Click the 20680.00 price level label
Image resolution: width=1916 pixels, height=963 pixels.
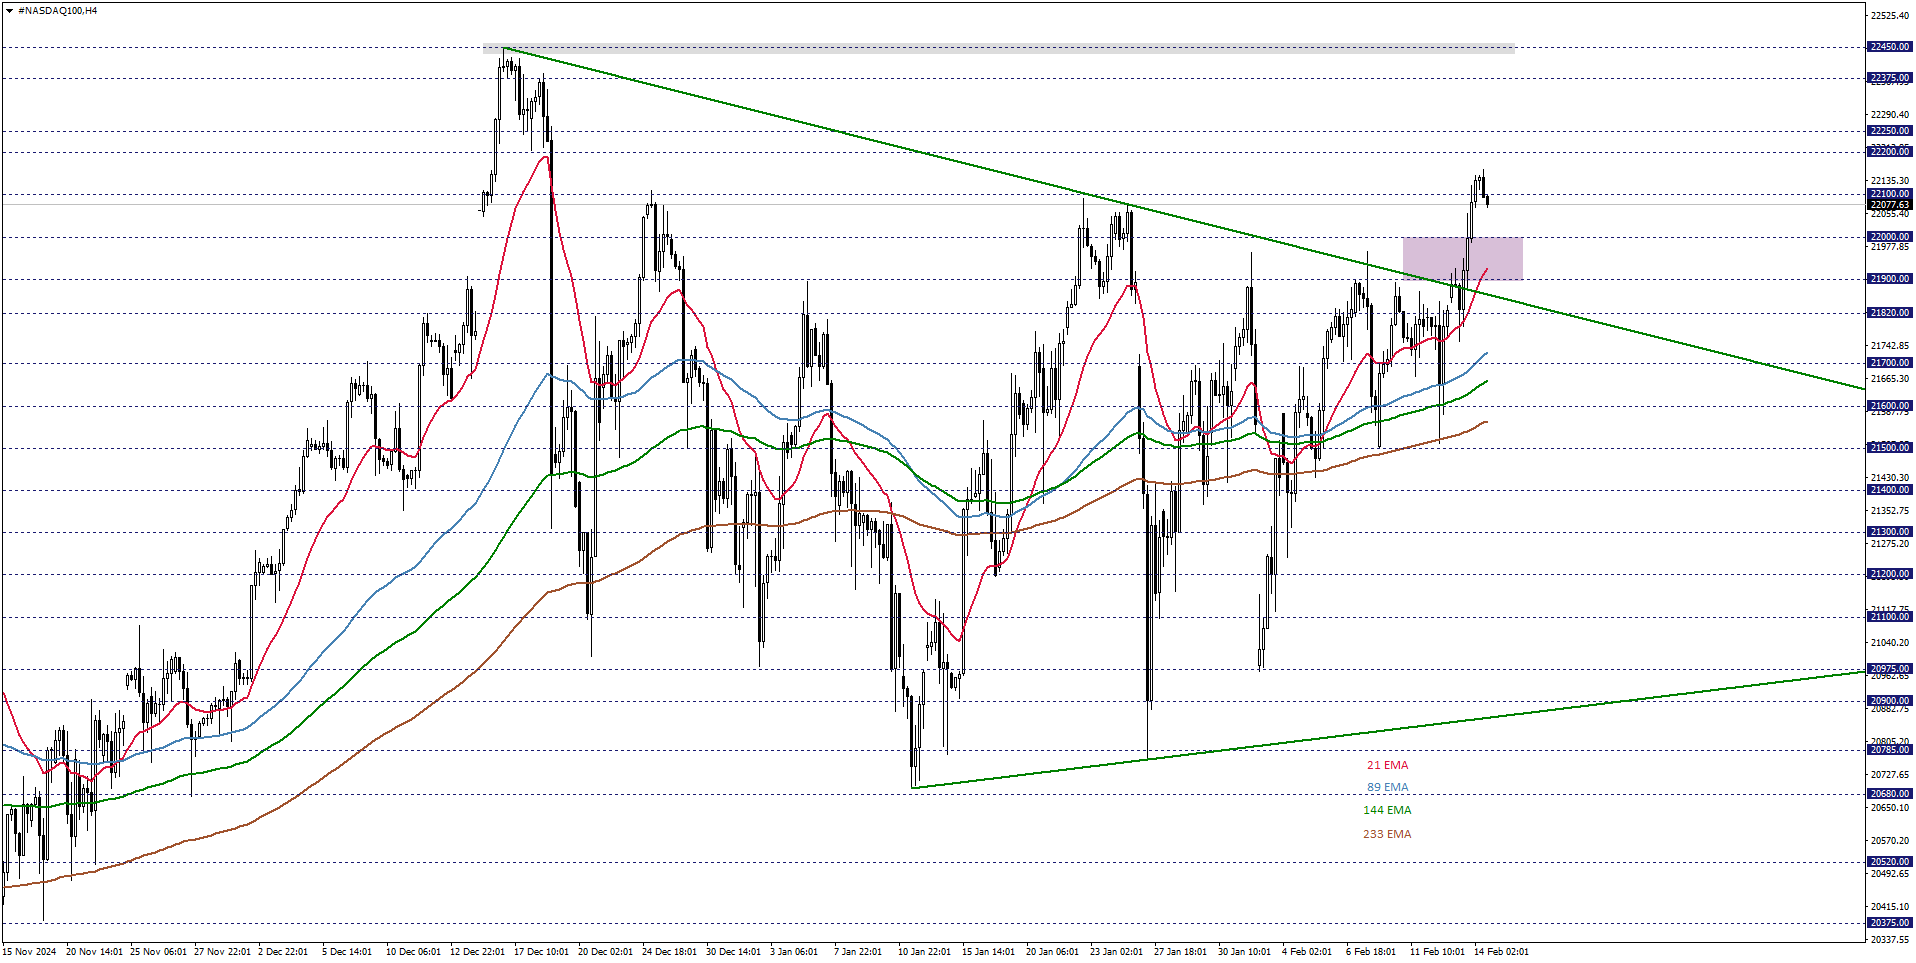click(x=1890, y=794)
